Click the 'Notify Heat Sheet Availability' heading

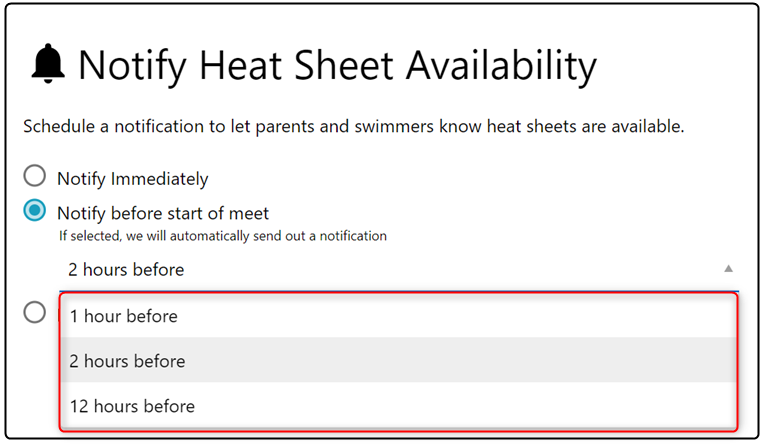click(337, 66)
